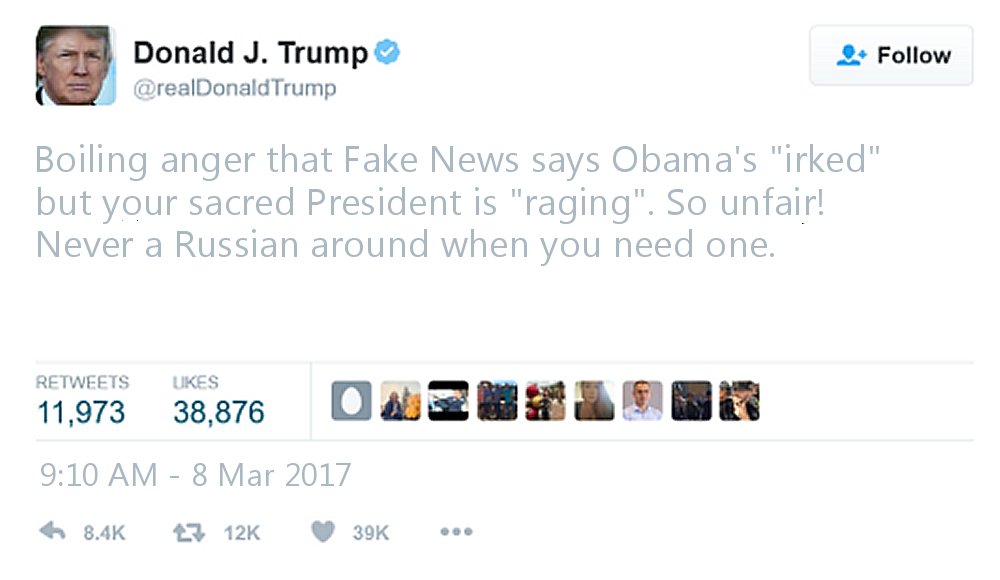1000x580 pixels.
Task: Open the default egg avatar liker
Action: point(351,401)
